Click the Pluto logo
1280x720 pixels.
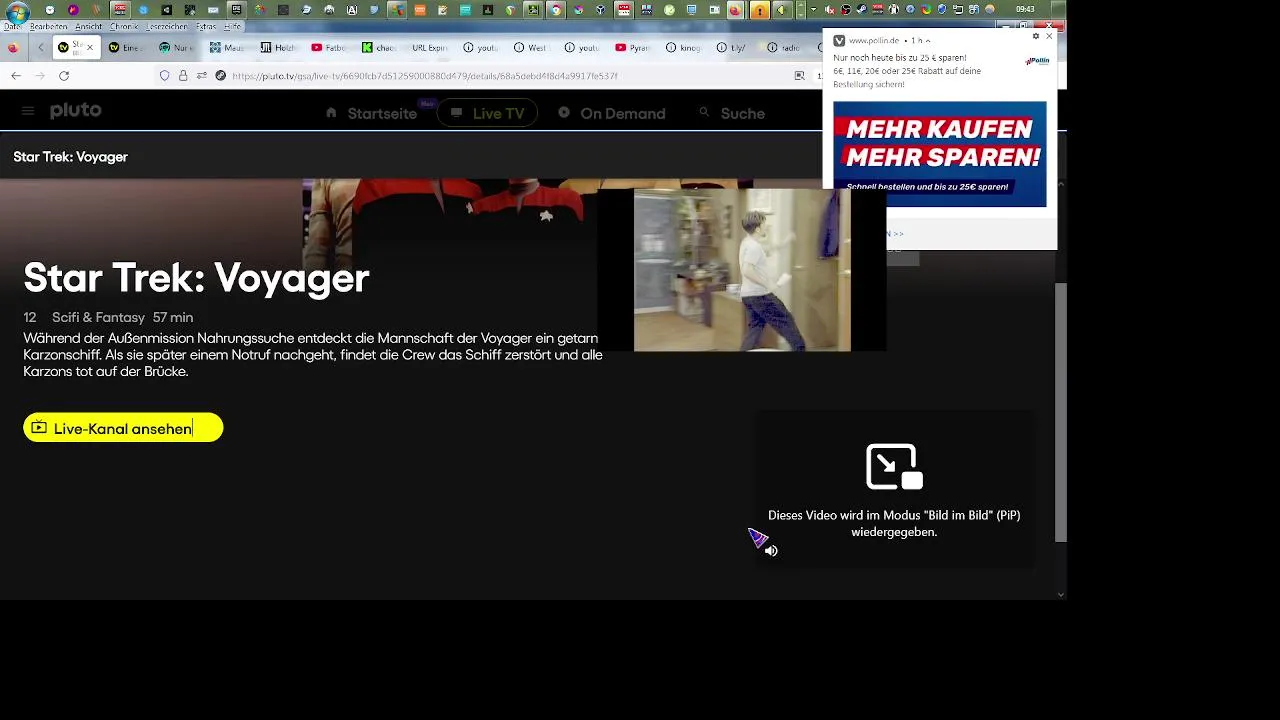[x=76, y=110]
